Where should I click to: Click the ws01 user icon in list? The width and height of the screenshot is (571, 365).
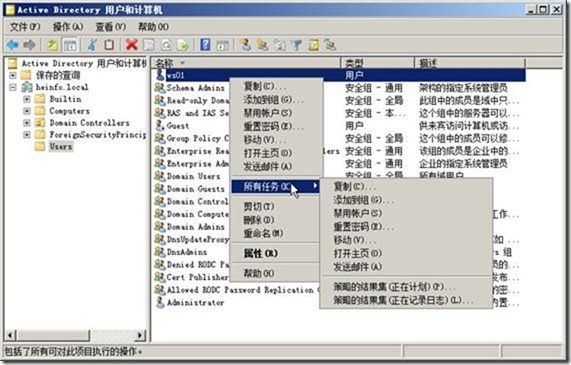[x=160, y=75]
